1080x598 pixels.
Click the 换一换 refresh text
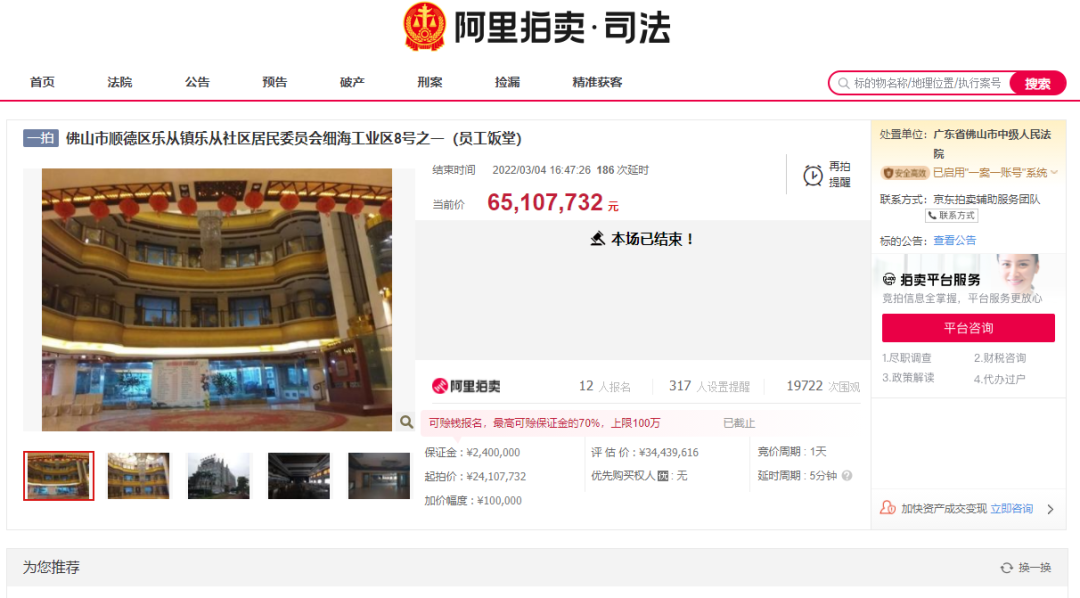1035,568
